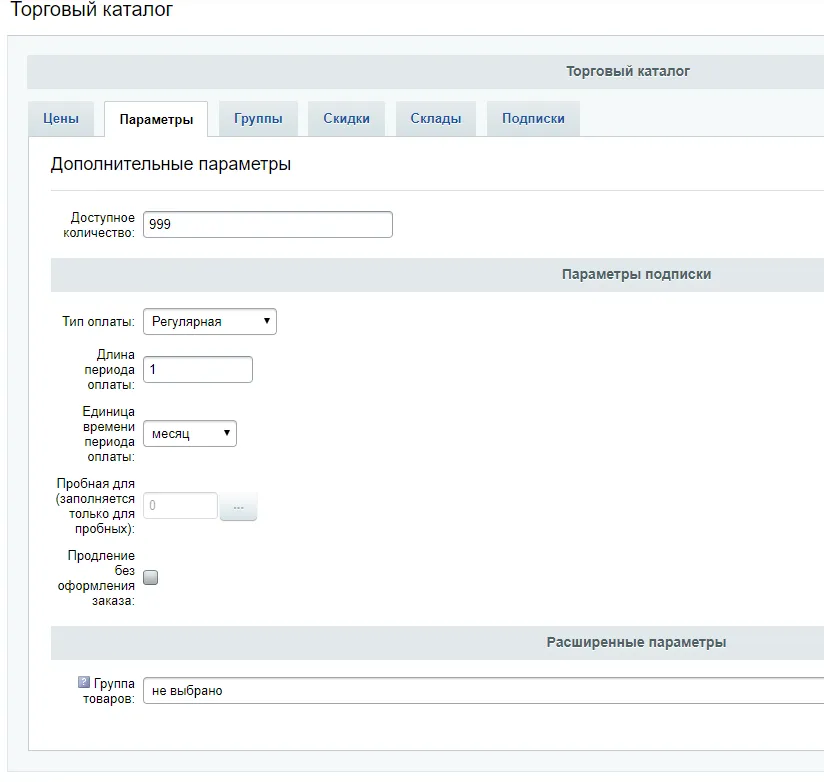This screenshot has width=824, height=782.
Task: Open the Тип оплаты dropdown
Action: [210, 321]
